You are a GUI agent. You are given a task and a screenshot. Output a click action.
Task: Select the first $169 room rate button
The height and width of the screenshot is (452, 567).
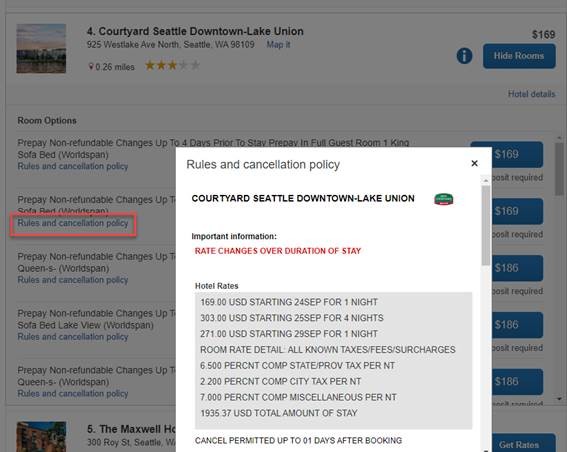tap(517, 154)
